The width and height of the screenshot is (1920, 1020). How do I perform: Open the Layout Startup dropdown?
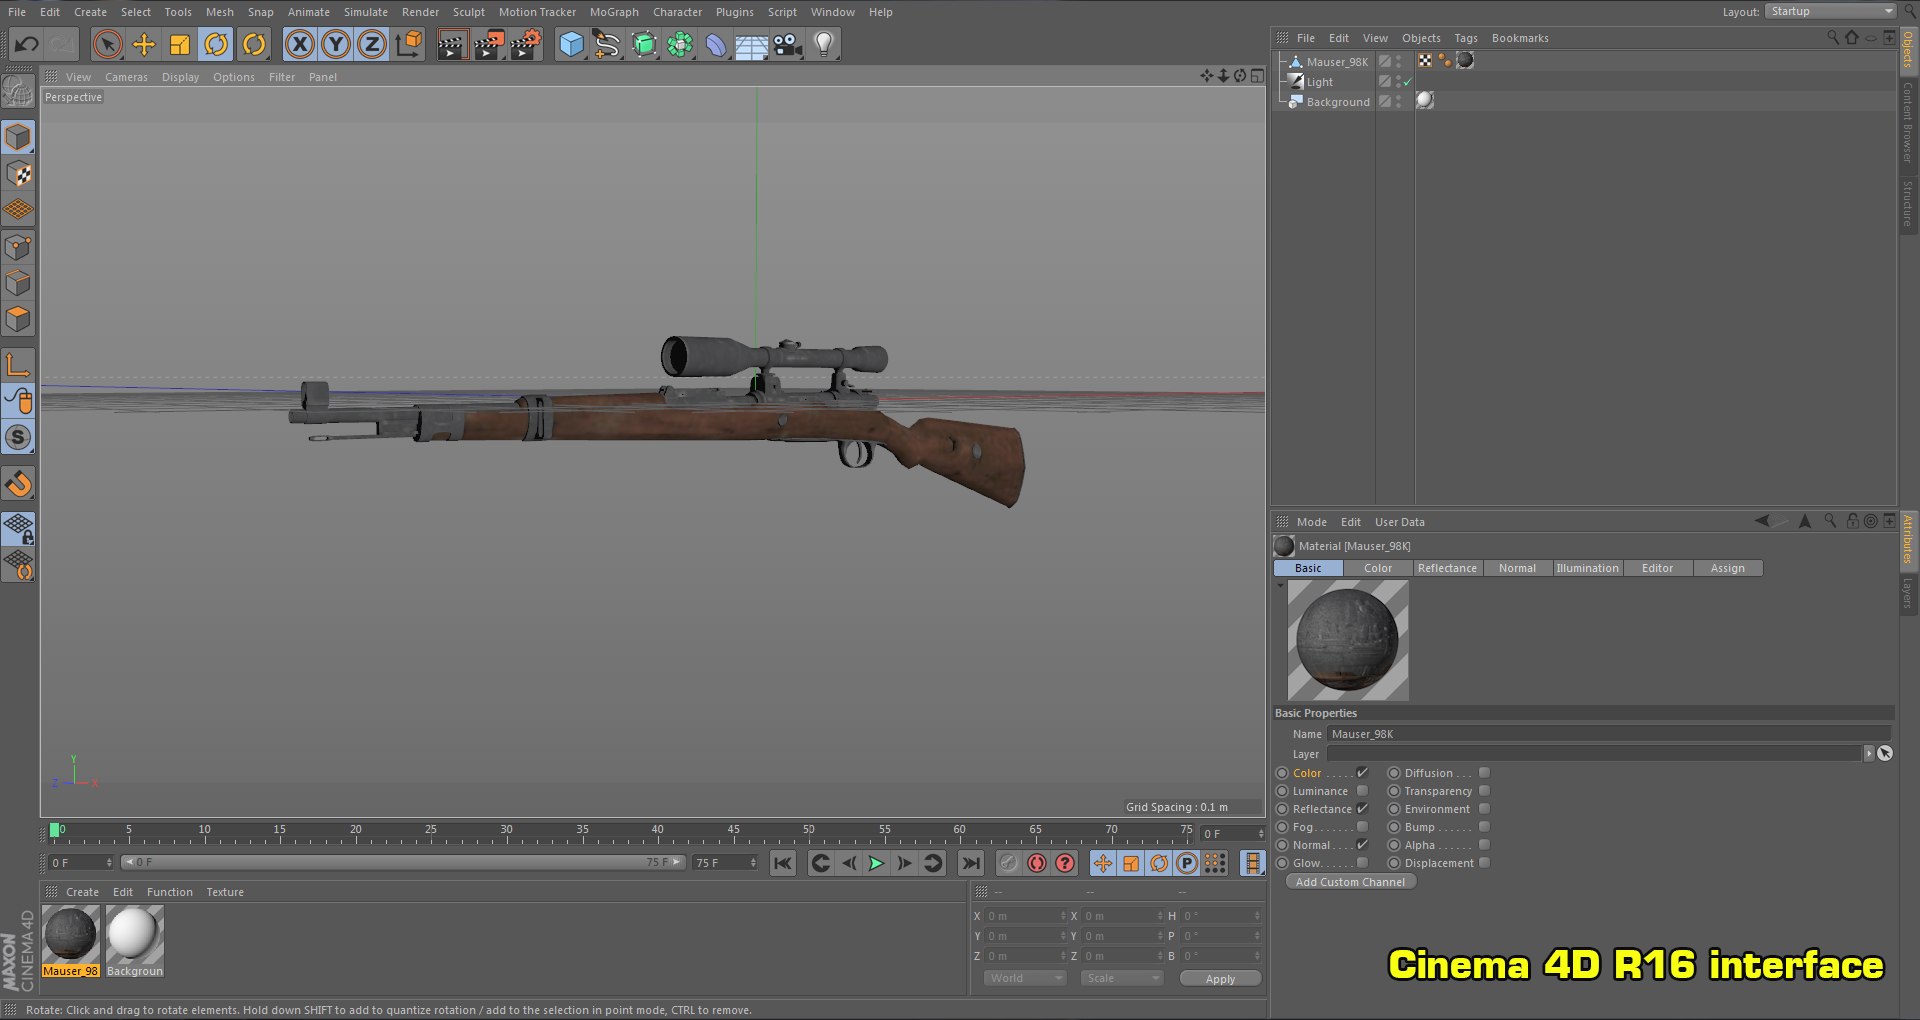click(x=1830, y=11)
